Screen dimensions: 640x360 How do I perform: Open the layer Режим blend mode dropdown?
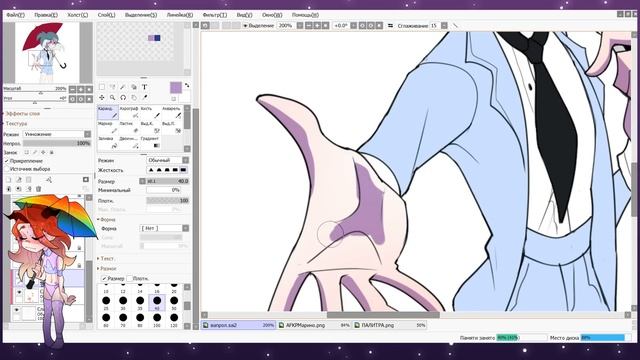57,134
